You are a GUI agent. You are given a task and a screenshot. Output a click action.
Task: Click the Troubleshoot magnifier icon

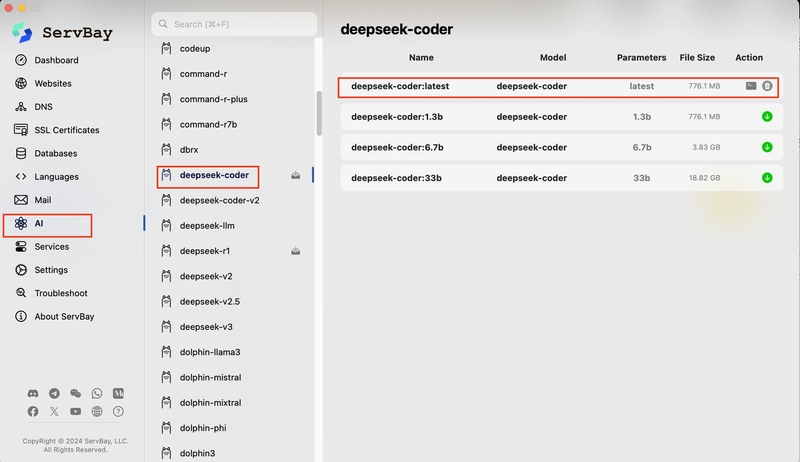21,293
